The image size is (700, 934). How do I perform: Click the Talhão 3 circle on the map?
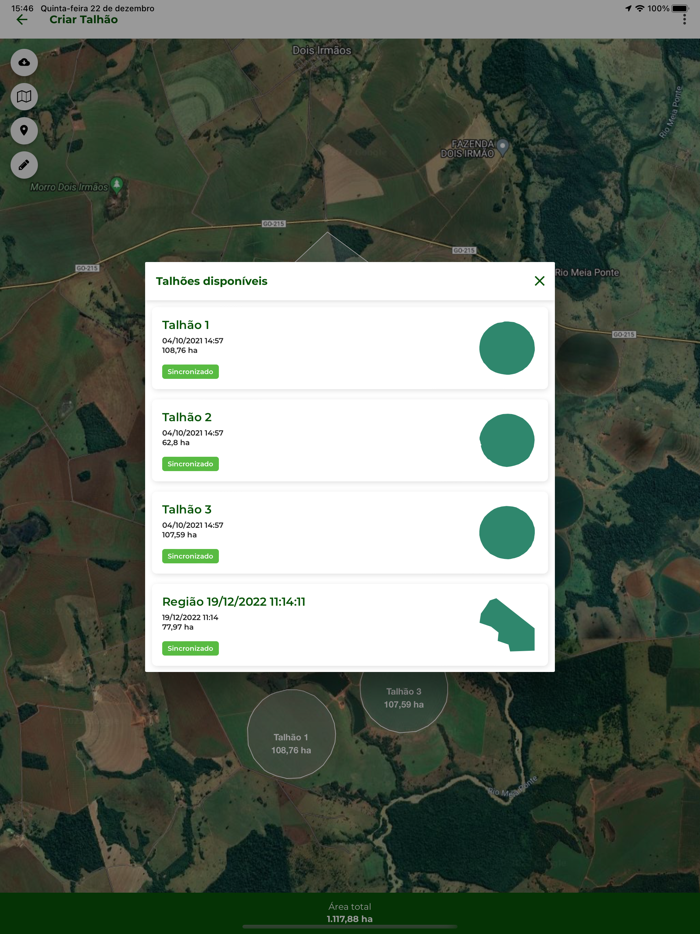(x=404, y=702)
